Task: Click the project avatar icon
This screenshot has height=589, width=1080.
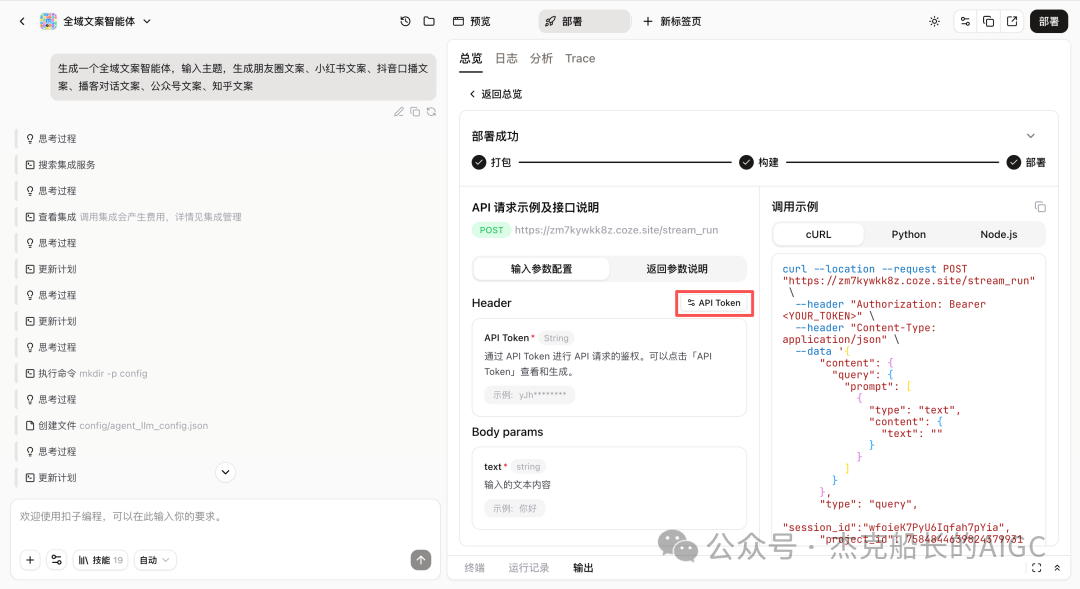Action: click(48, 21)
